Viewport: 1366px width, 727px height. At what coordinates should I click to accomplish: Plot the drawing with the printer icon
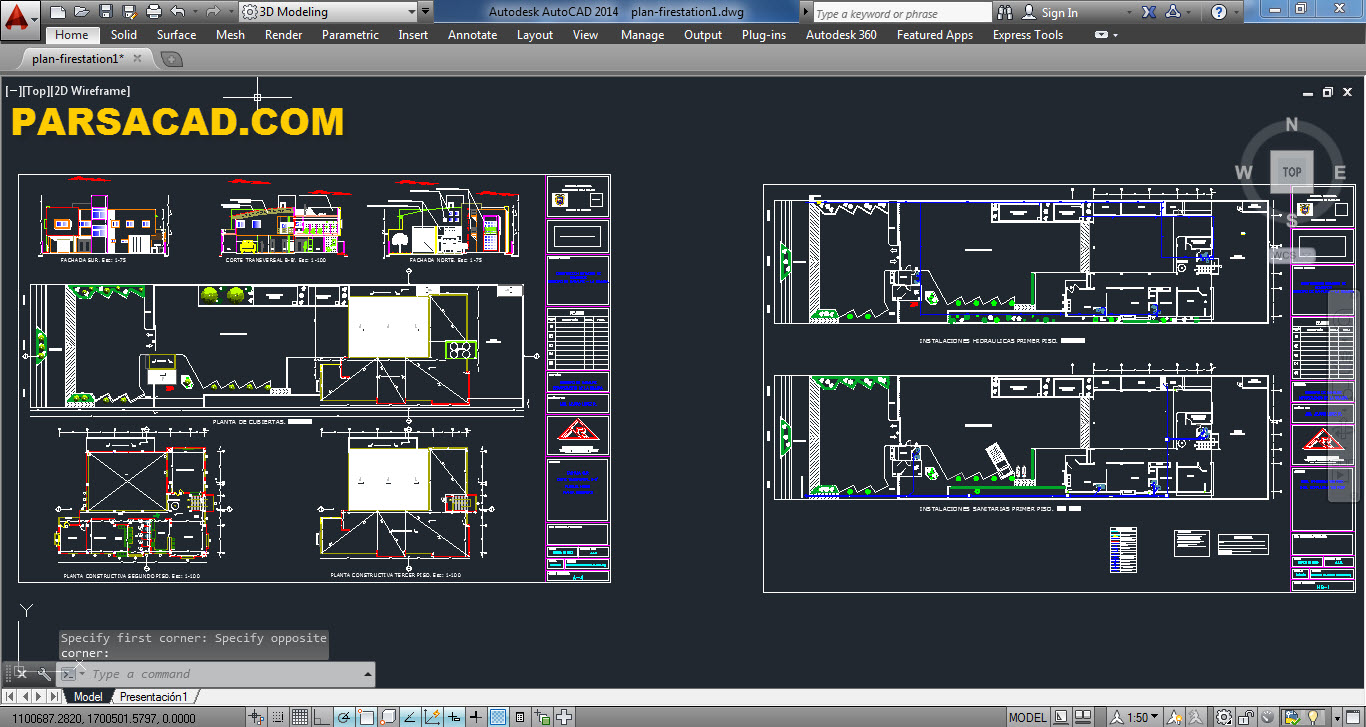(154, 12)
